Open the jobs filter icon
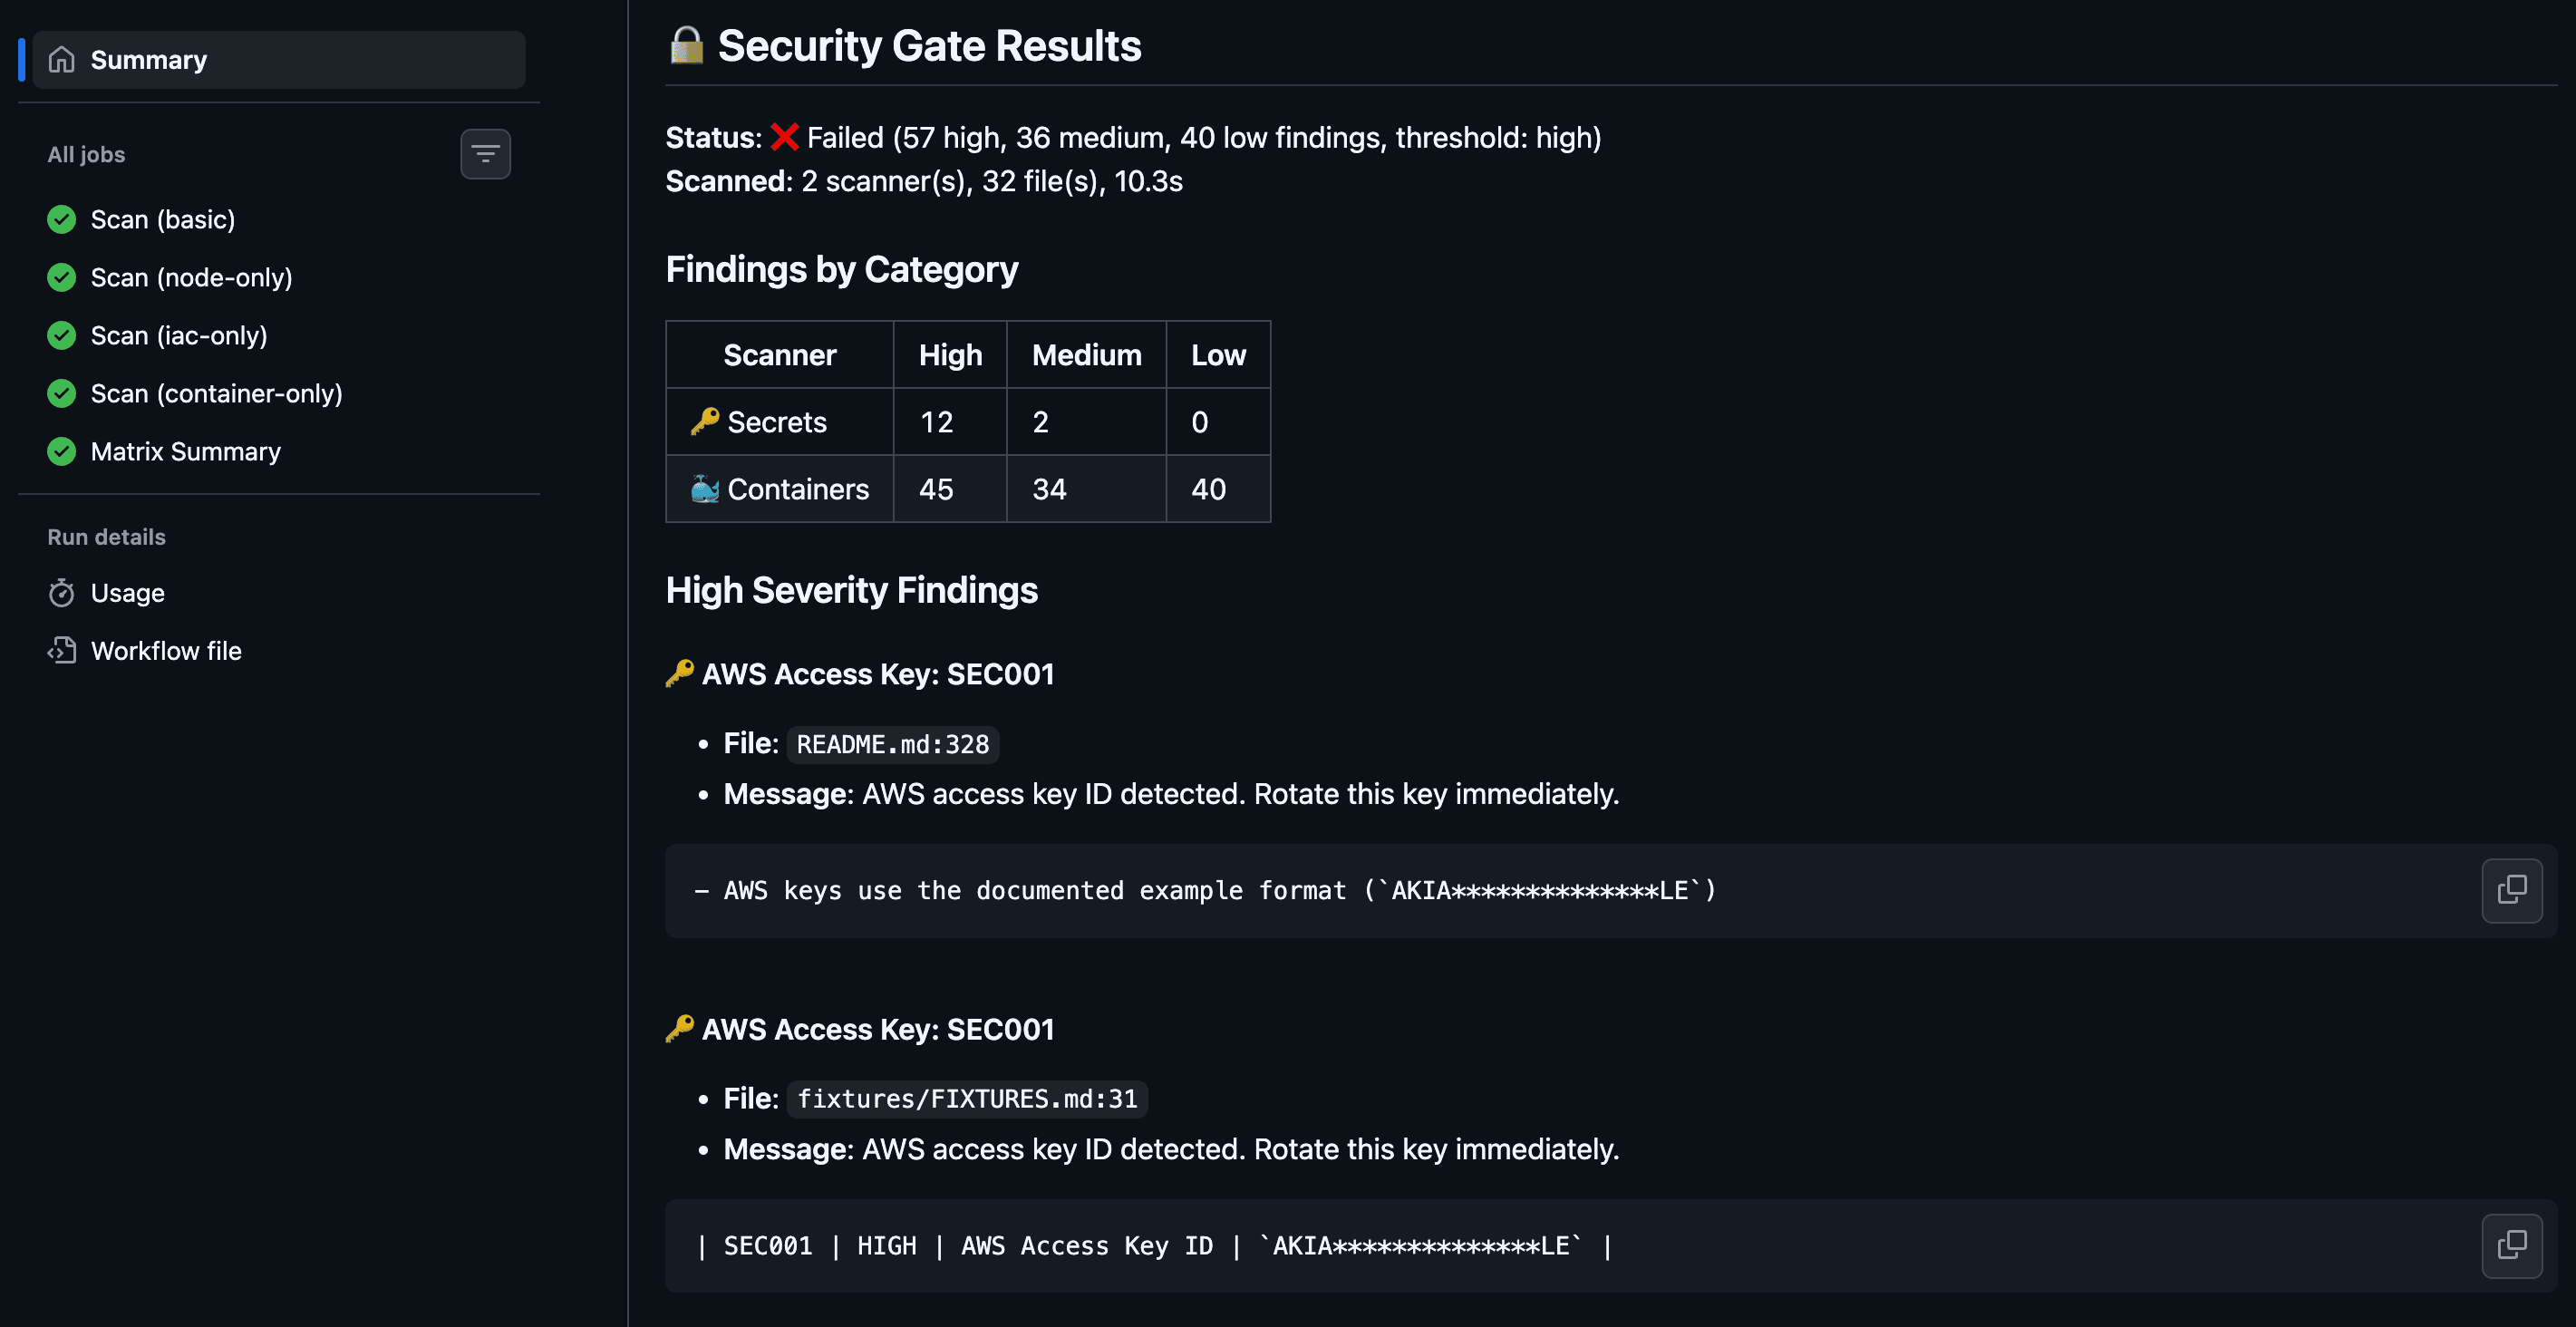Image resolution: width=2576 pixels, height=1327 pixels. pyautogui.click(x=486, y=153)
